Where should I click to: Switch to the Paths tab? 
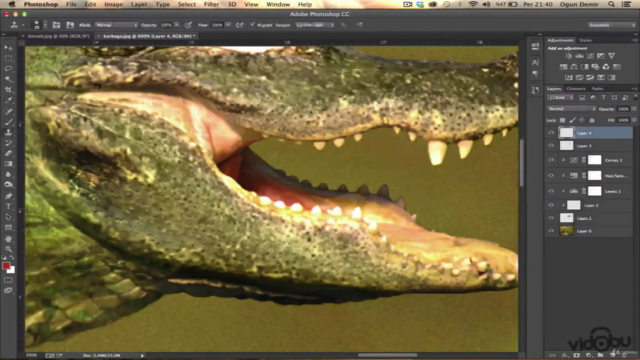pyautogui.click(x=597, y=89)
